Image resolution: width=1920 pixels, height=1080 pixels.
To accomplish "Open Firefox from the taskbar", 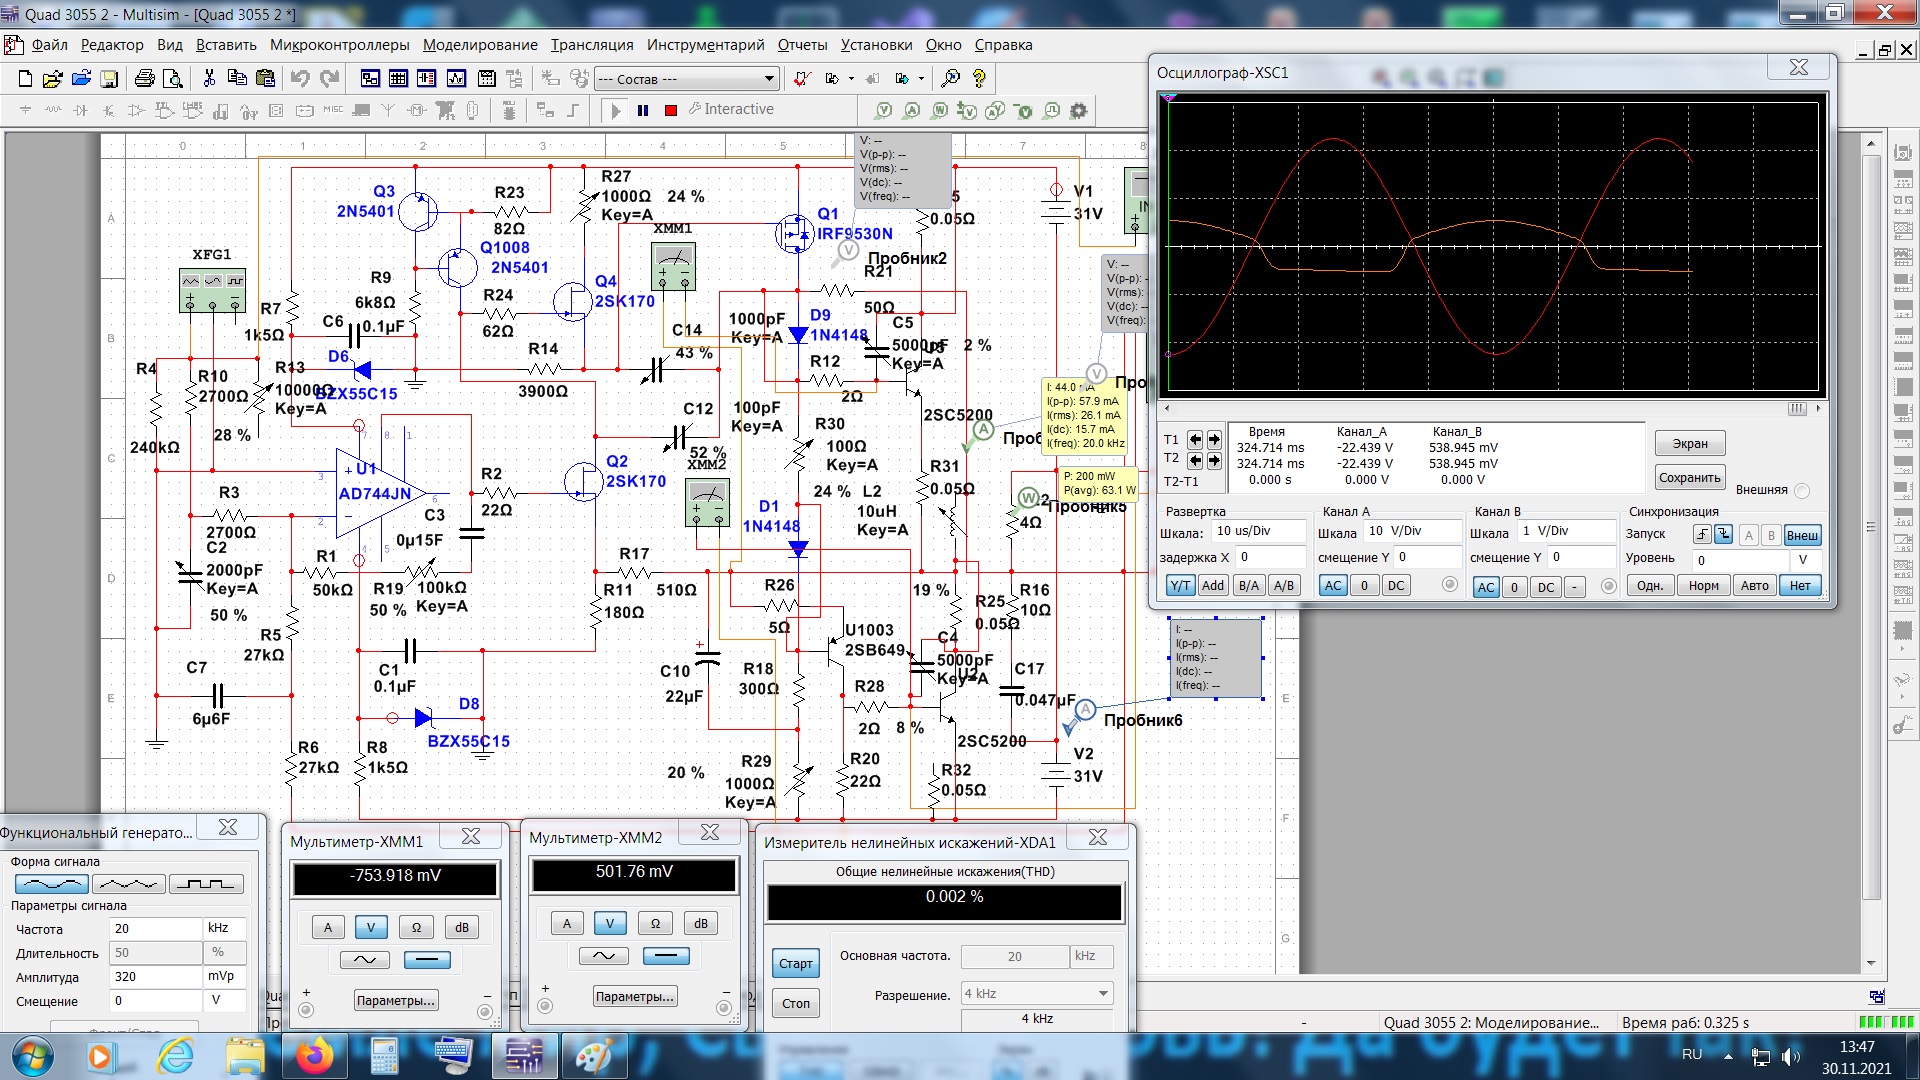I will coord(315,1056).
